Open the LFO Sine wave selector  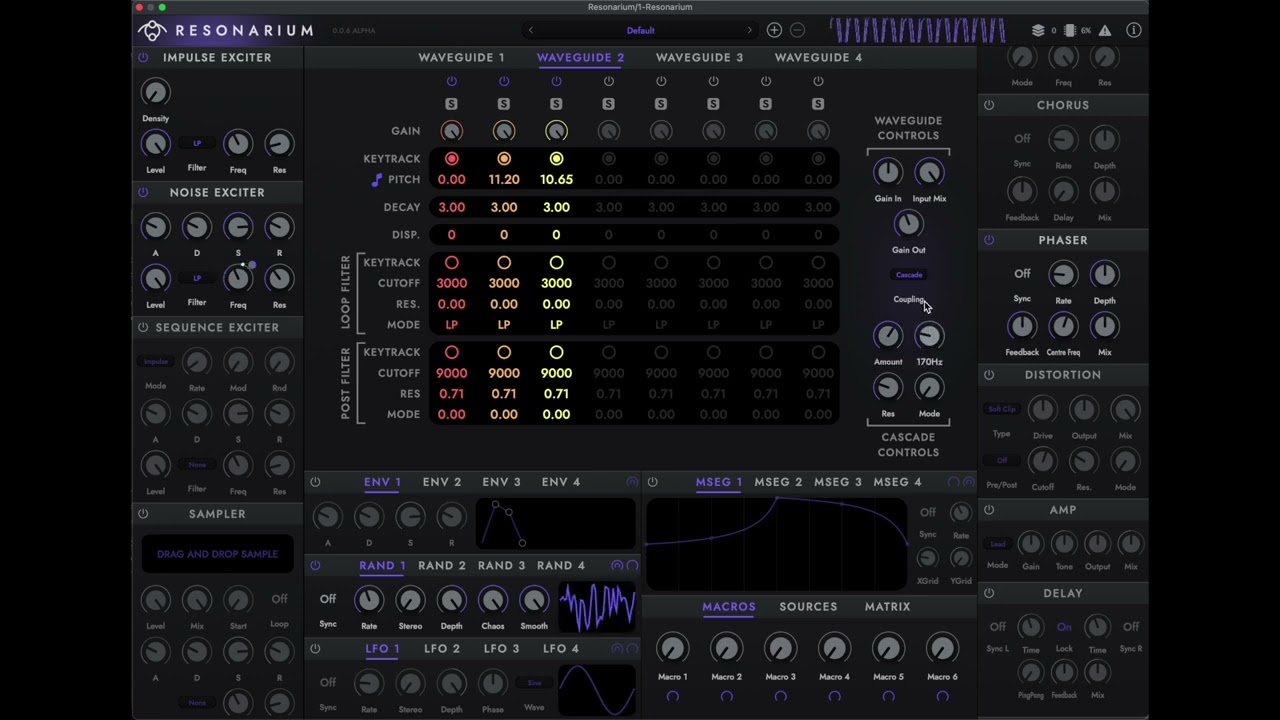[x=534, y=683]
